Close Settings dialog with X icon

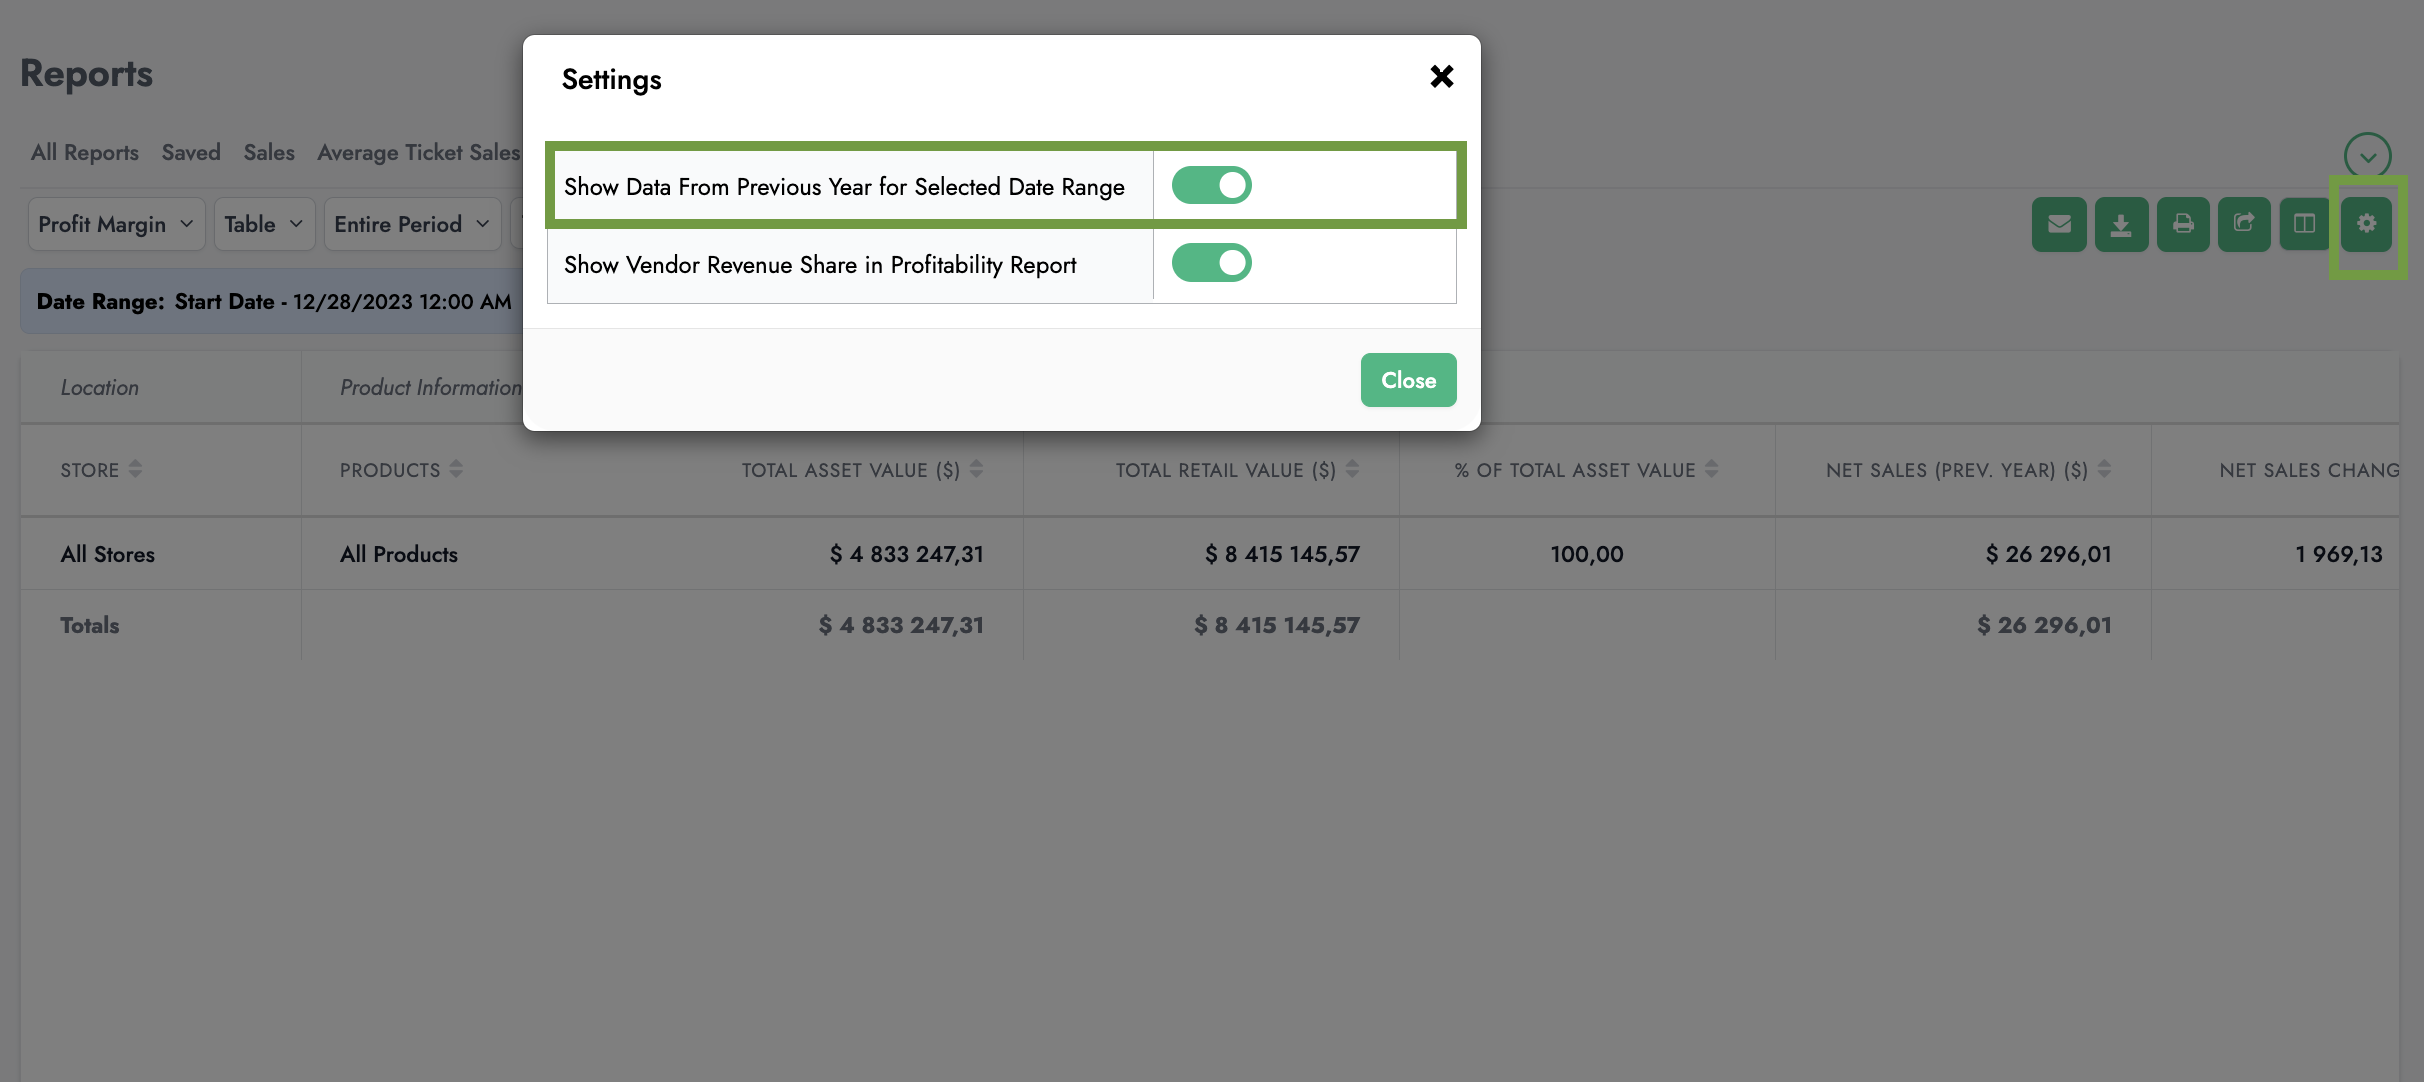pos(1441,76)
